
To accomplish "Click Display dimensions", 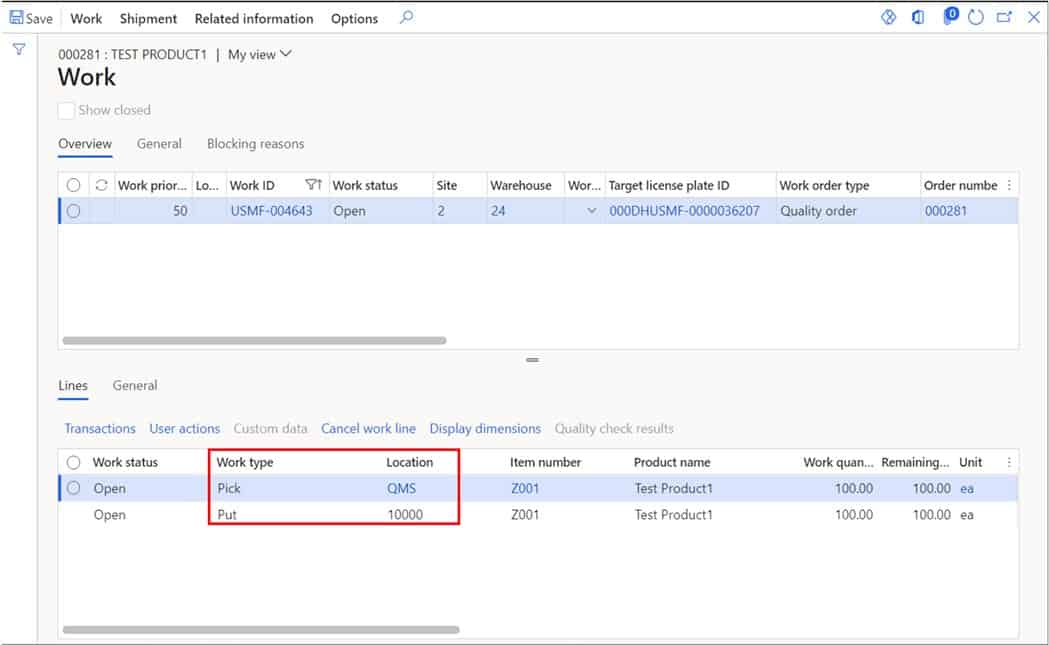I will [x=485, y=429].
